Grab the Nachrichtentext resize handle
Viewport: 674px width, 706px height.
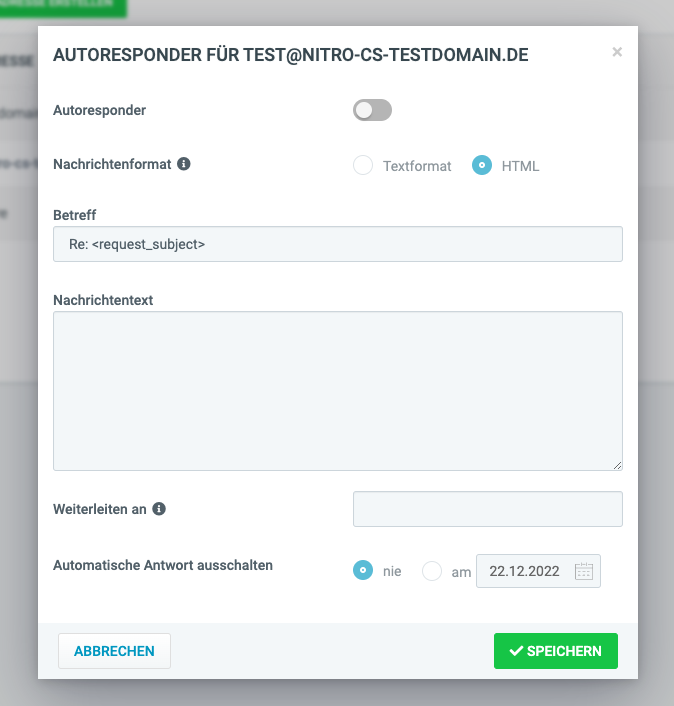(617, 466)
